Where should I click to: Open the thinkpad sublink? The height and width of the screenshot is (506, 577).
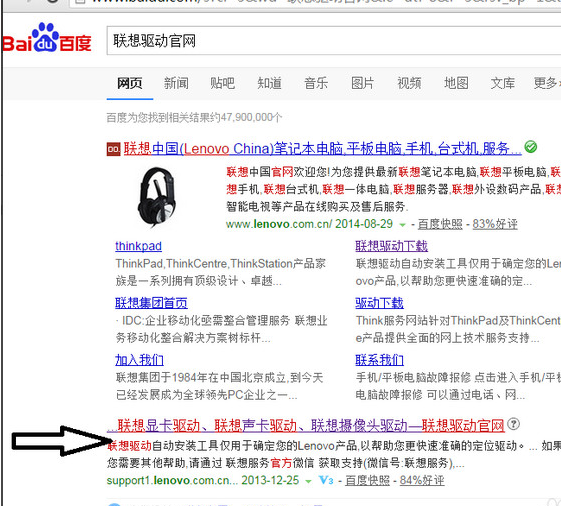[138, 246]
